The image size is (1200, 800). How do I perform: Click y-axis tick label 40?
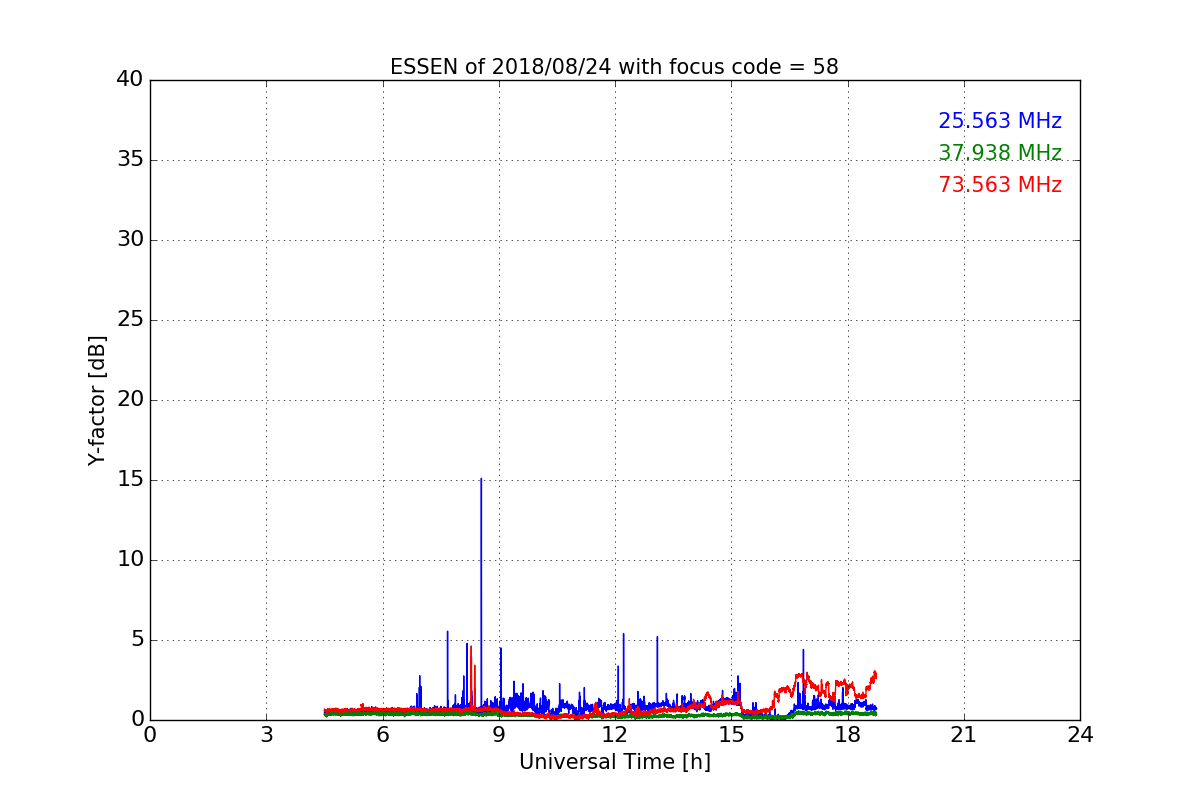click(x=129, y=80)
